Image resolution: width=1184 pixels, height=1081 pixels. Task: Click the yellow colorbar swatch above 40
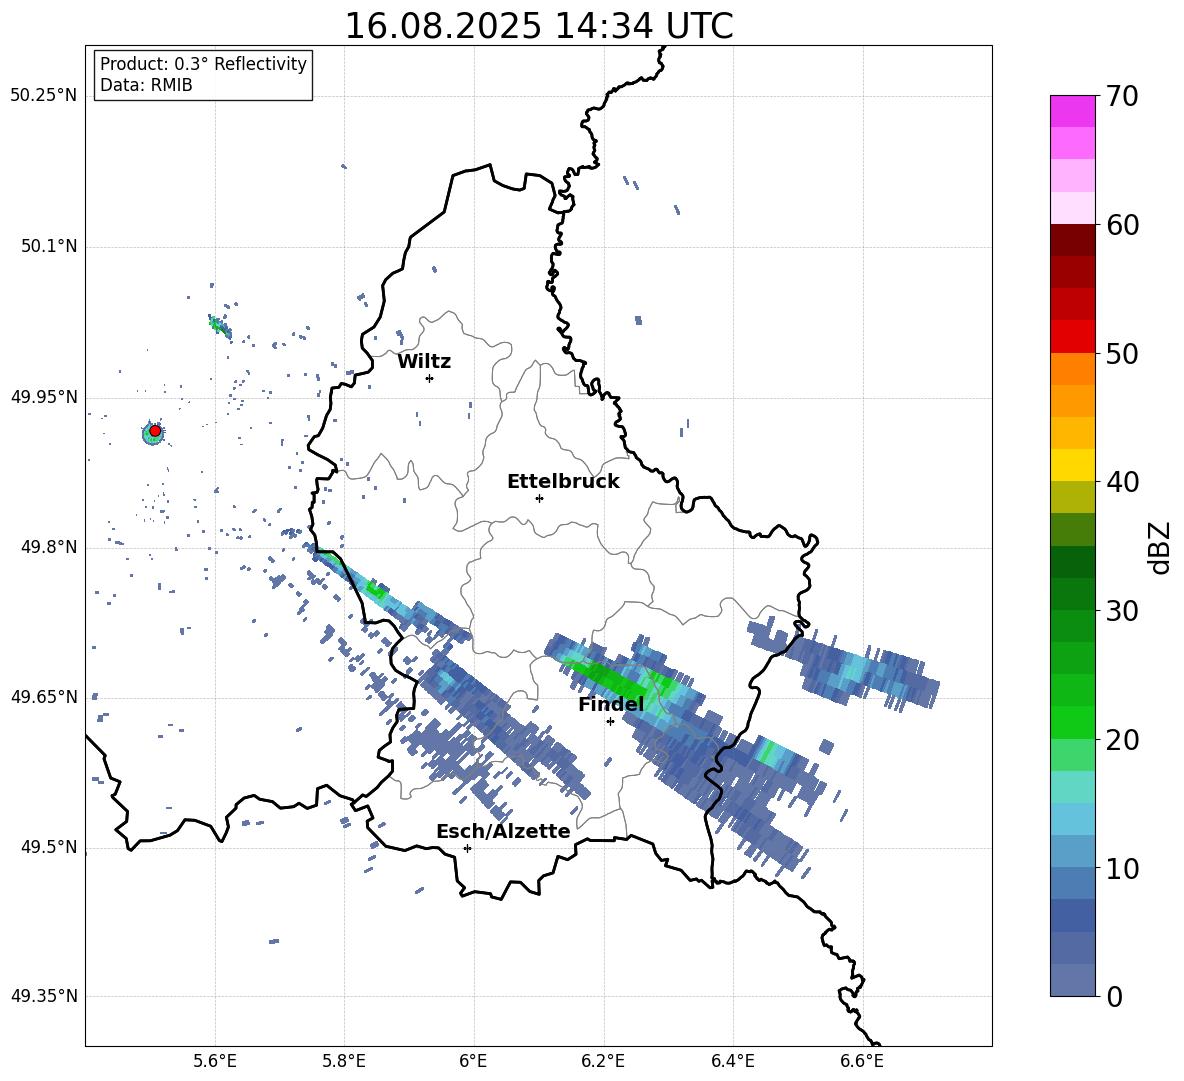(1072, 465)
